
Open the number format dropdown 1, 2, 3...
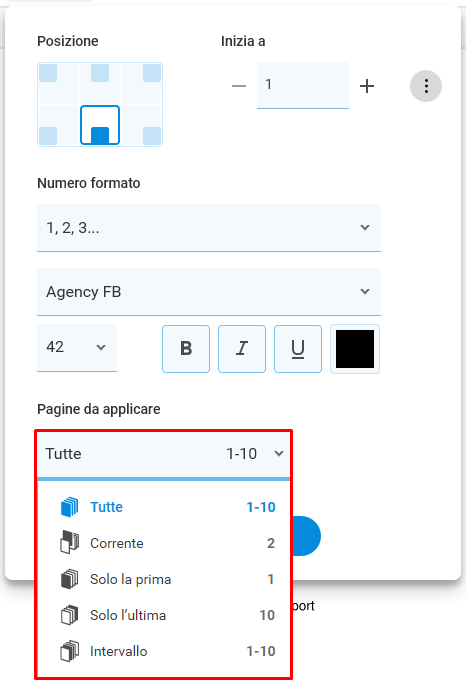coord(209,228)
